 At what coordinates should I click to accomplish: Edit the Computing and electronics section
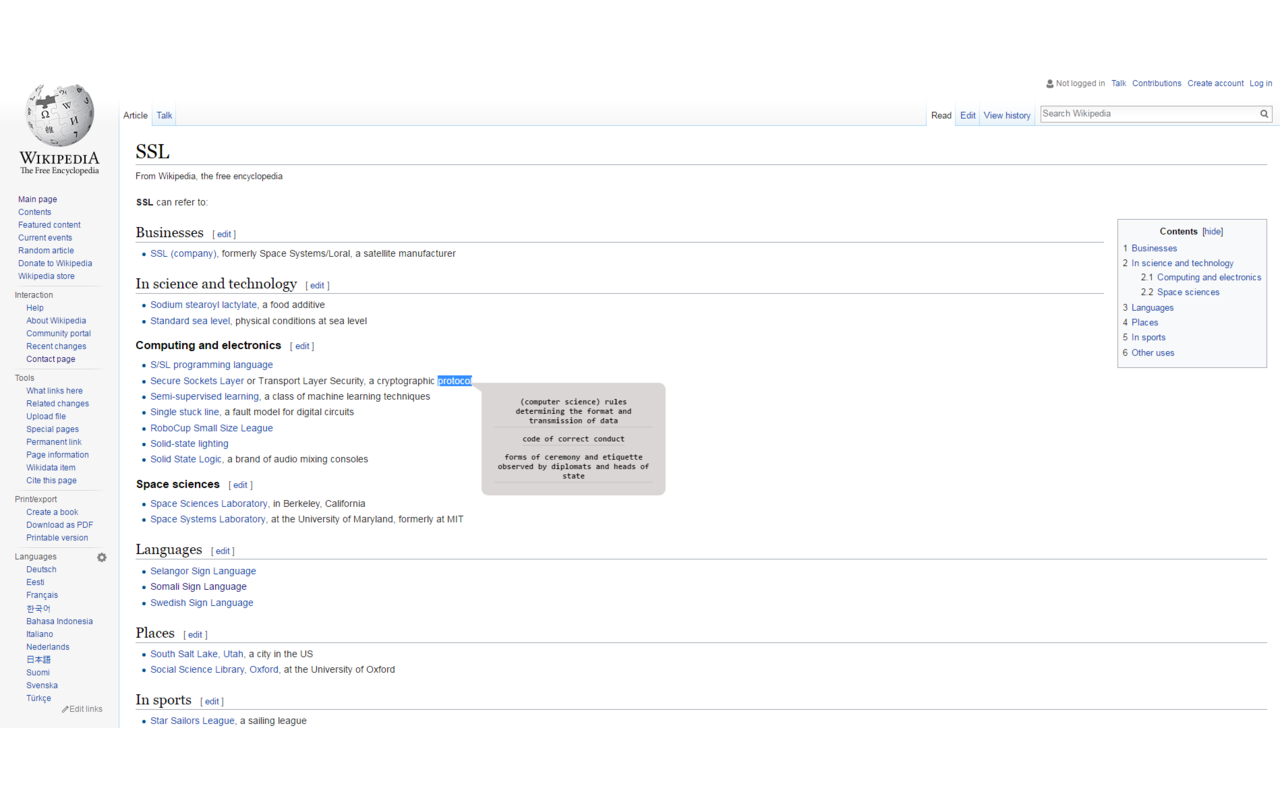(x=302, y=346)
